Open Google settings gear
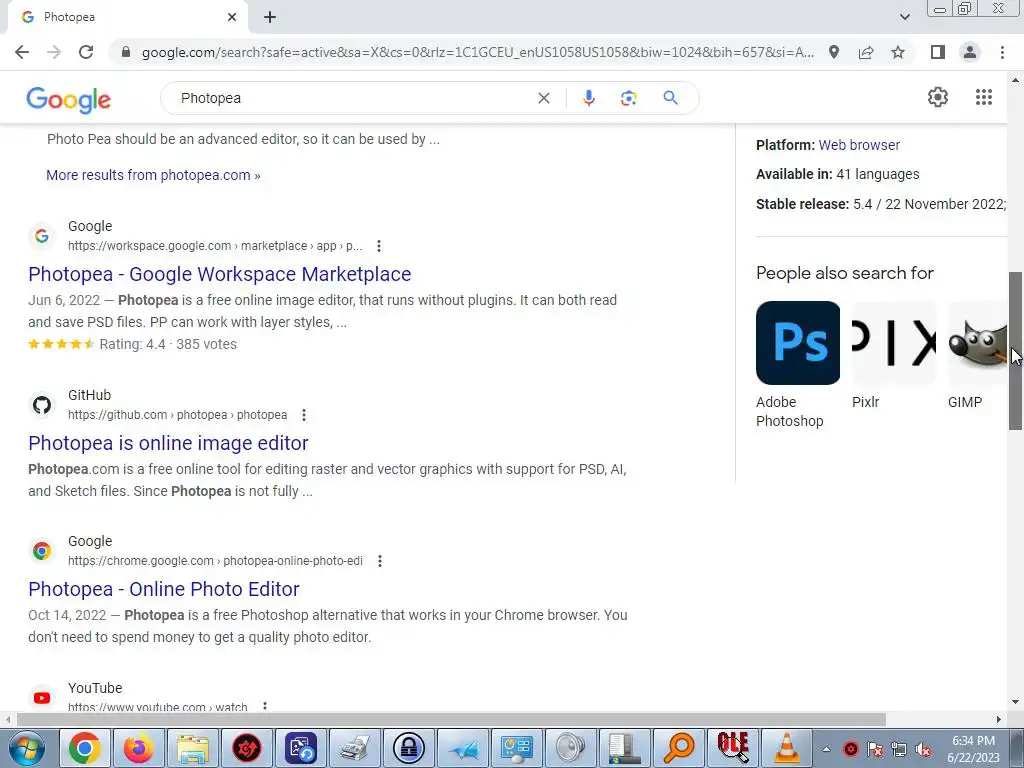This screenshot has height=768, width=1024. coord(938,97)
